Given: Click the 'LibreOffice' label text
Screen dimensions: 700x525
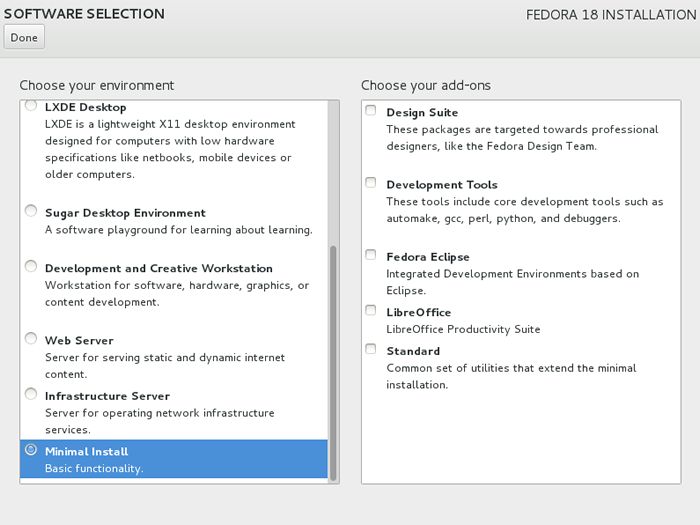Looking at the screenshot, I should point(419,312).
